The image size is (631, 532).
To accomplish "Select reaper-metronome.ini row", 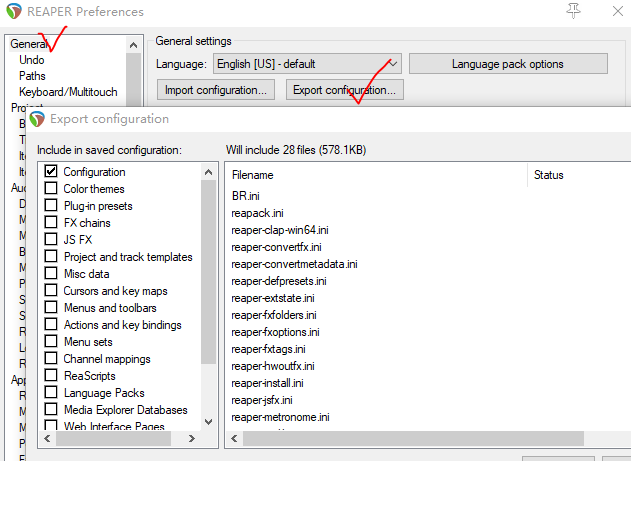I will pos(280,417).
